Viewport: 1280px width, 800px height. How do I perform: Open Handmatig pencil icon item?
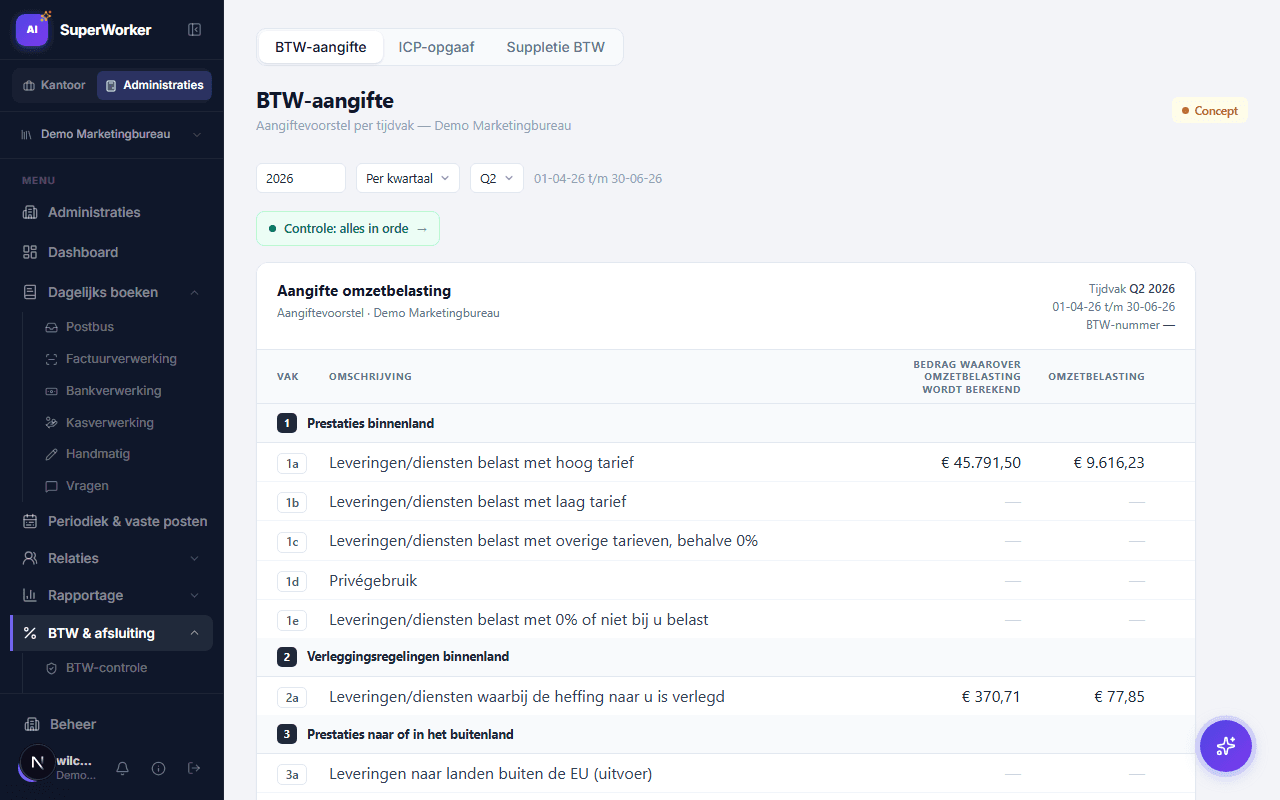[x=52, y=454]
